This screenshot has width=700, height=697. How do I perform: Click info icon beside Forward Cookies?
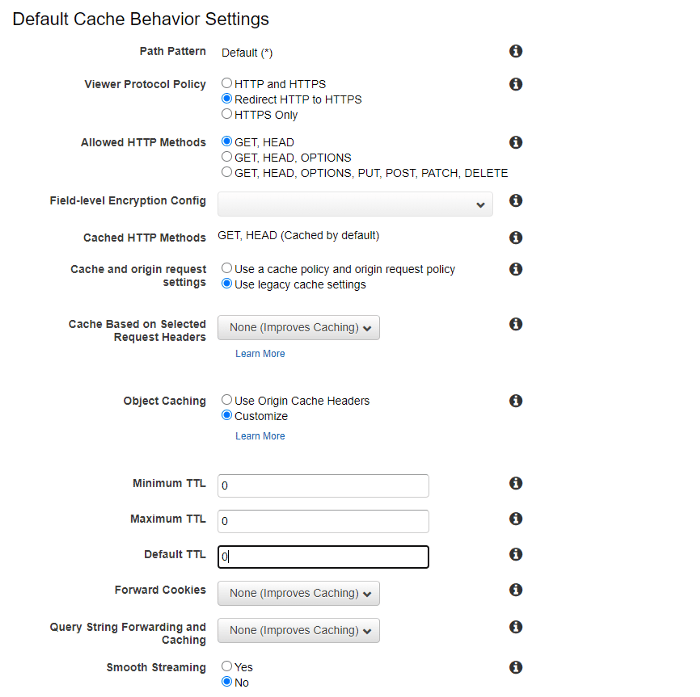click(x=516, y=590)
